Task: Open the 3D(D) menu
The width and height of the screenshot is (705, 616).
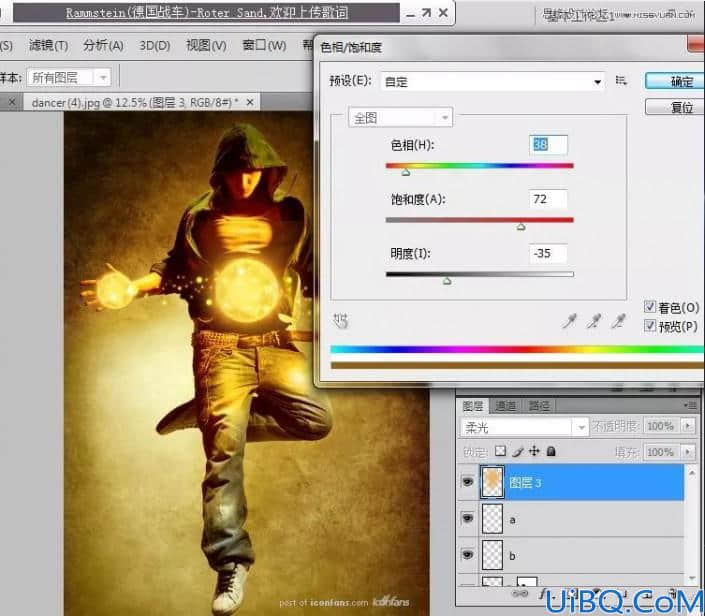Action: [x=155, y=45]
